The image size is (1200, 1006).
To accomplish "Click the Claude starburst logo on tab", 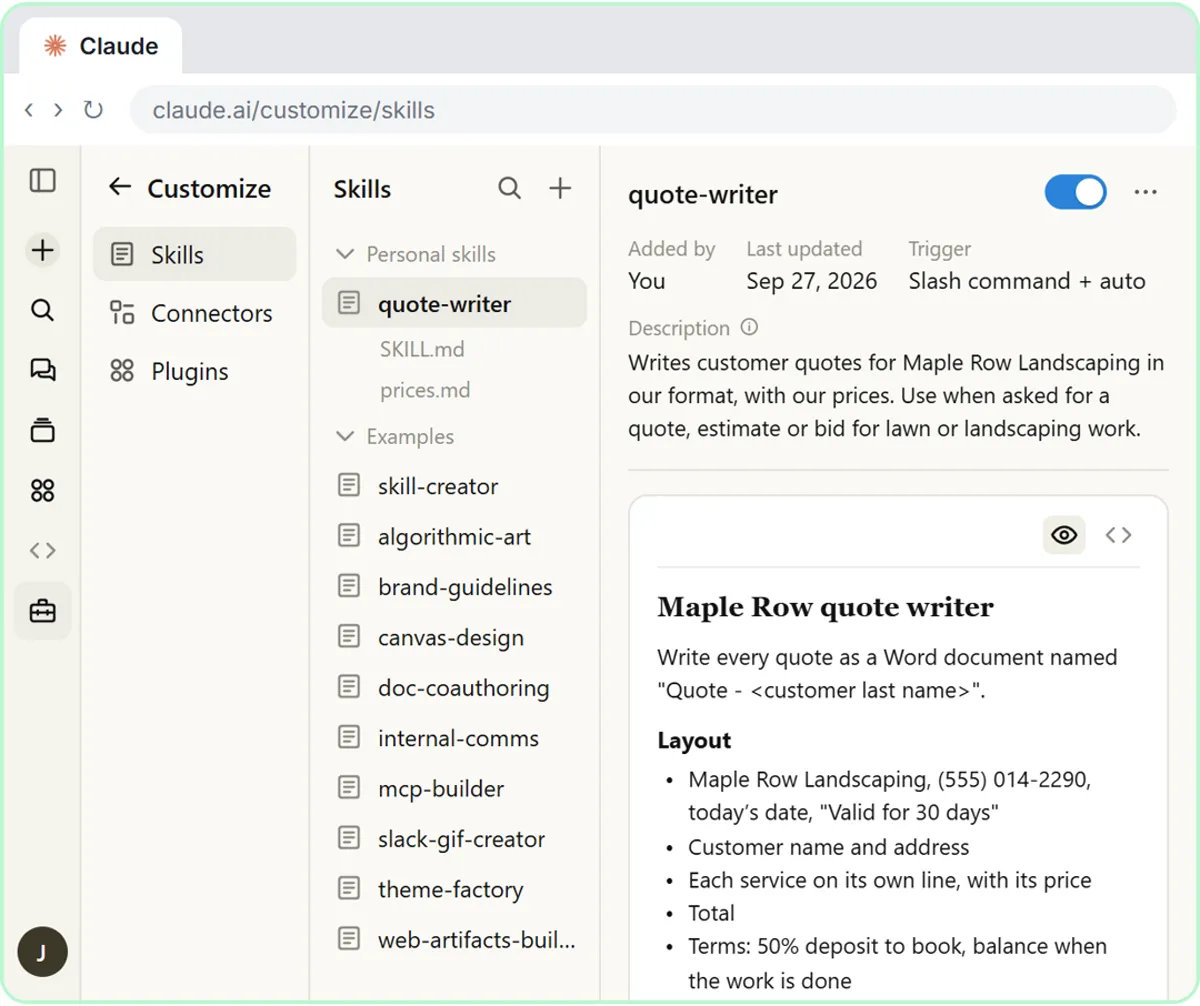I will point(56,46).
